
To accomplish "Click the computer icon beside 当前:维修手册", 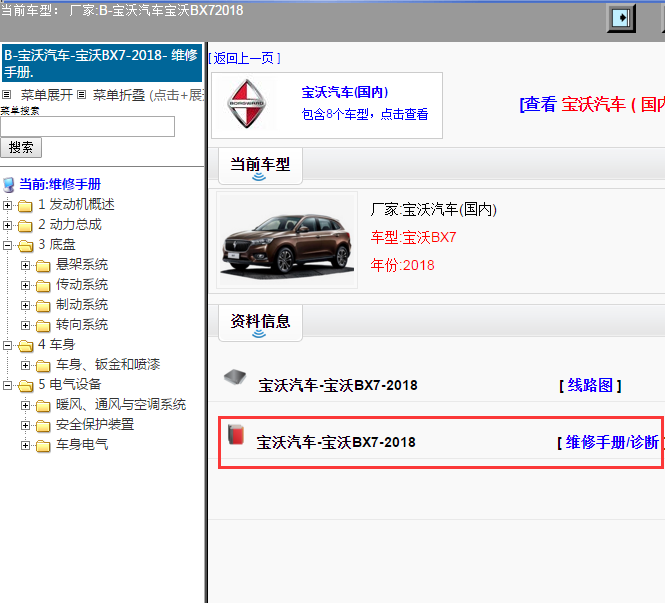I will pos(8,185).
